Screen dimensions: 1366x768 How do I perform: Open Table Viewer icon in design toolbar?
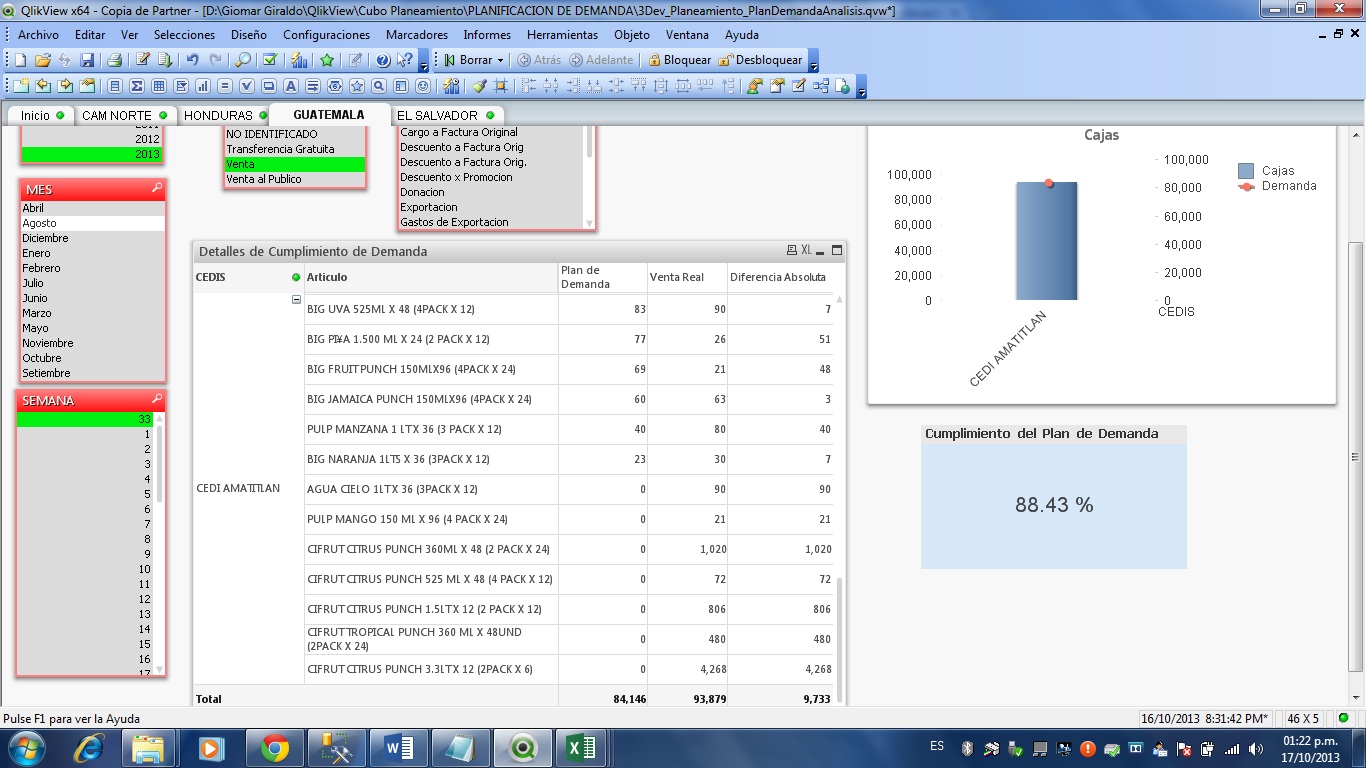click(822, 86)
